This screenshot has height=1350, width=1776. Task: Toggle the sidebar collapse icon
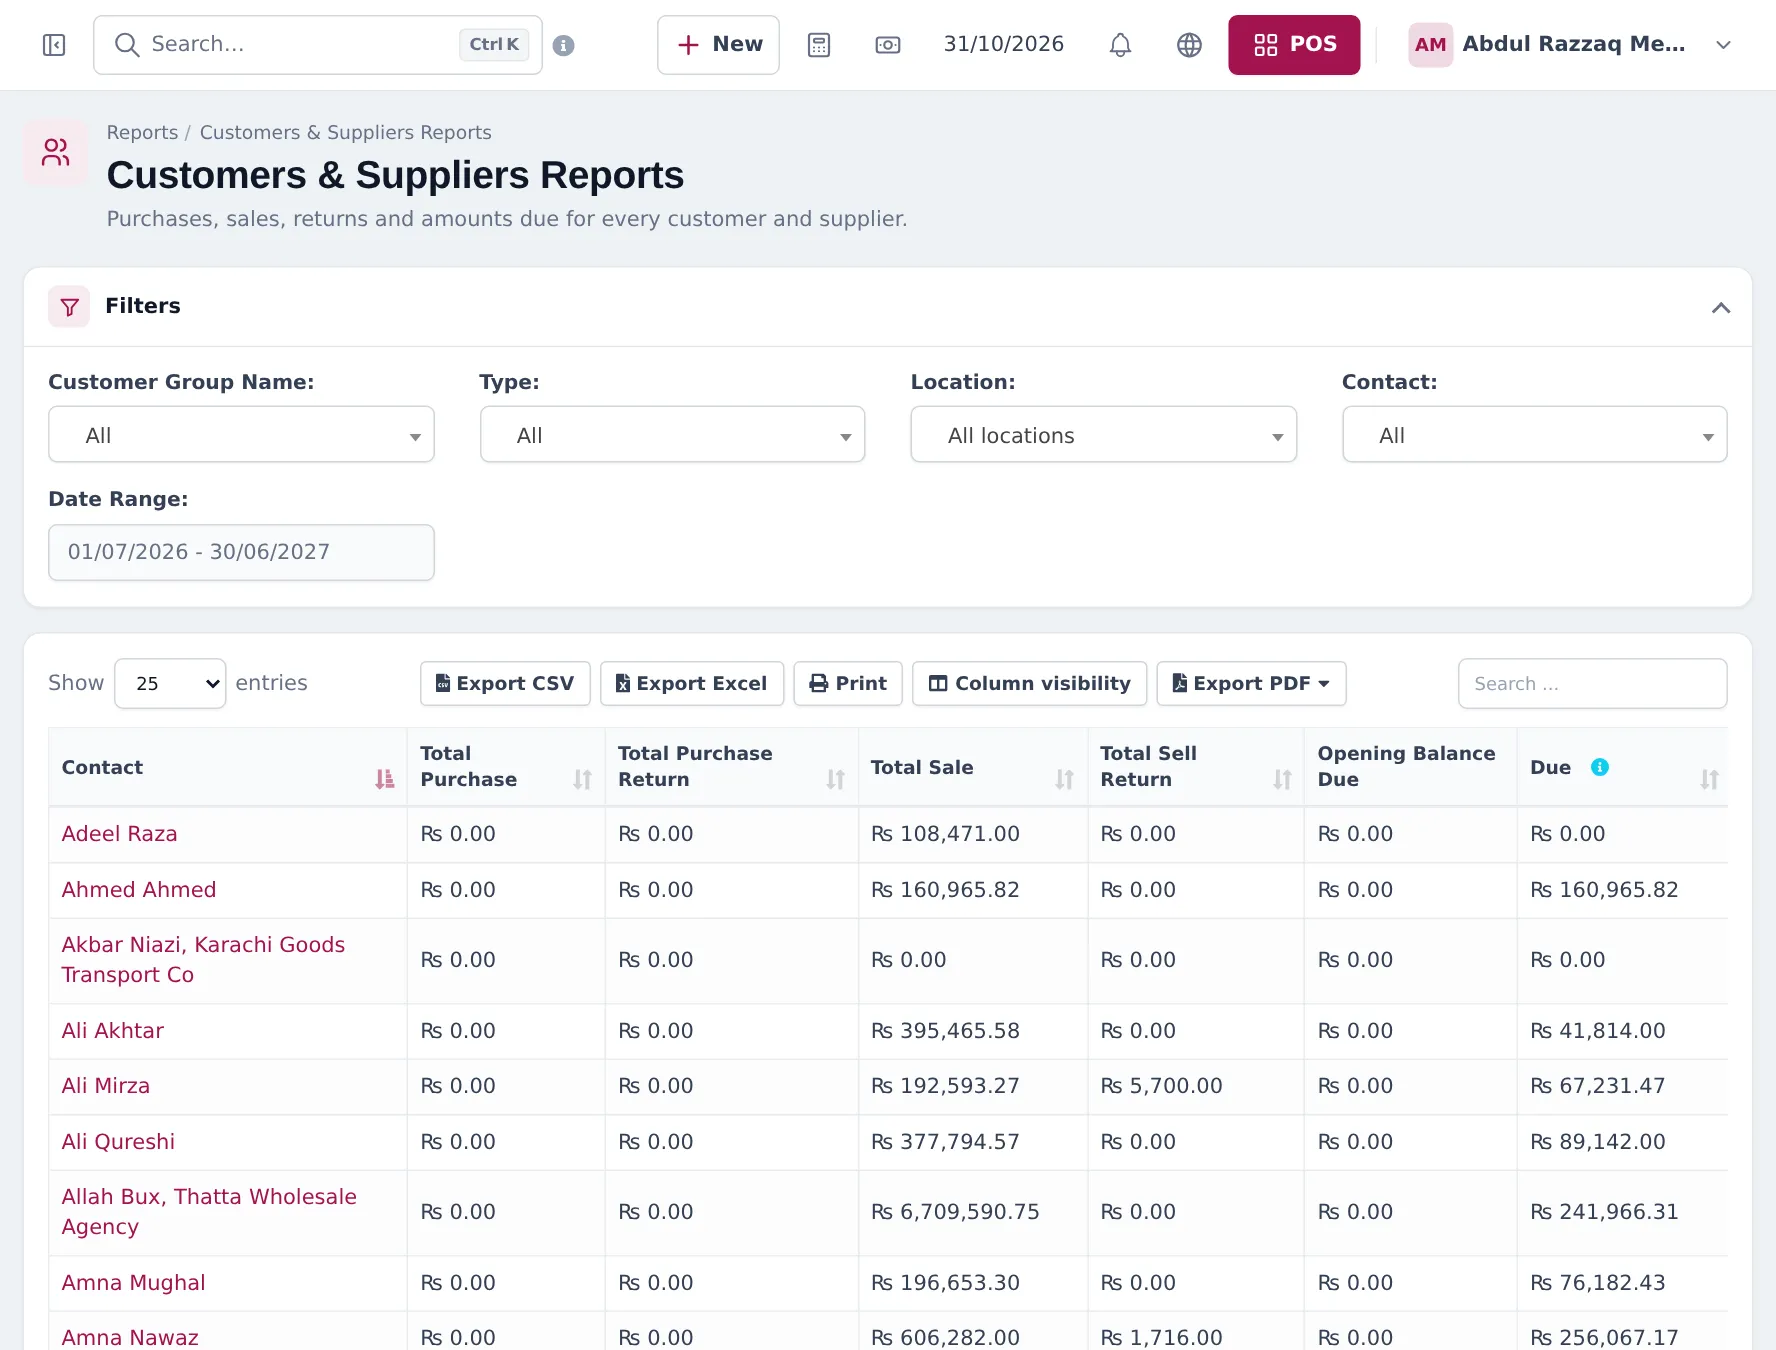pos(54,45)
